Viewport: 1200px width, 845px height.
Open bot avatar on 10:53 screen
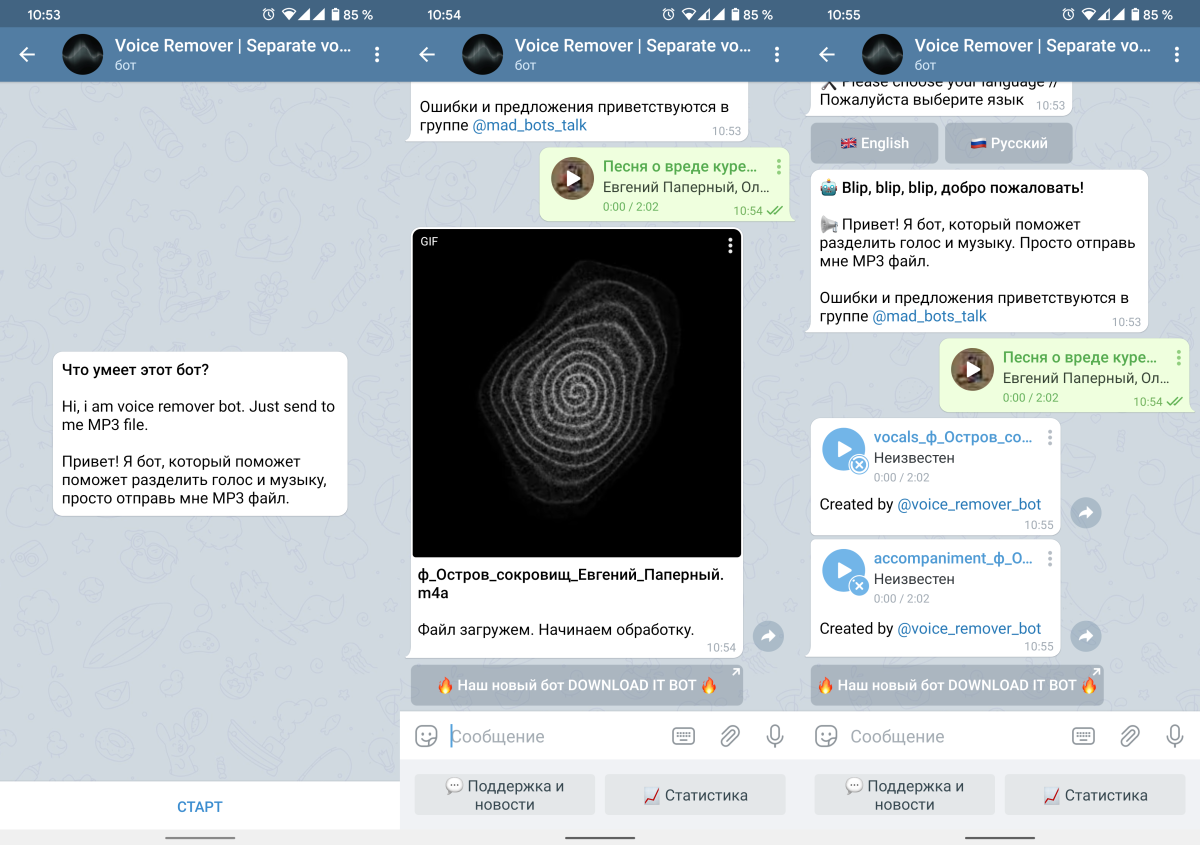83,55
